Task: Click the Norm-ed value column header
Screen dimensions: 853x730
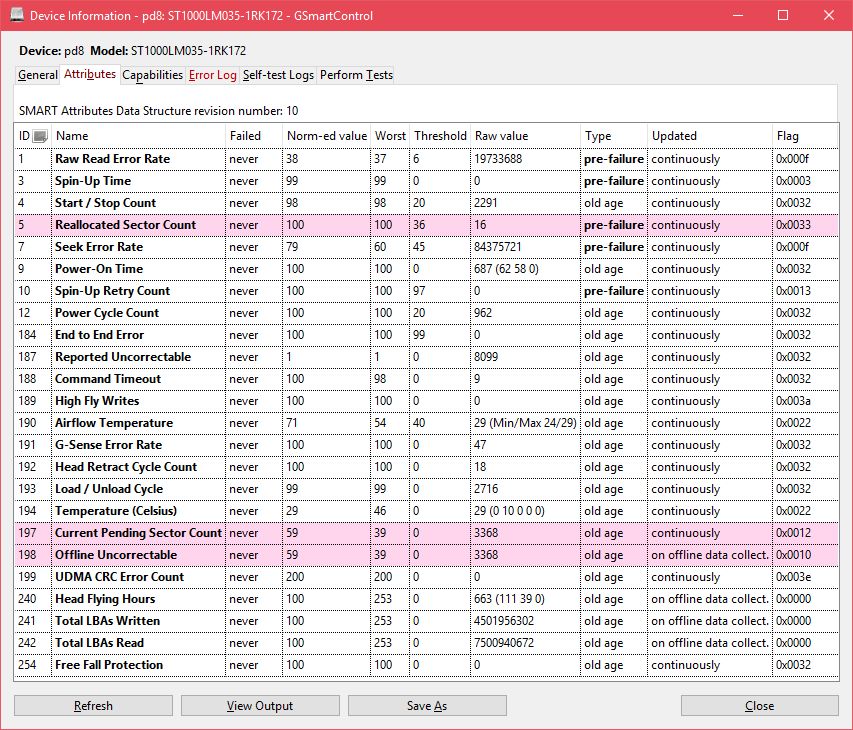Action: (x=327, y=136)
